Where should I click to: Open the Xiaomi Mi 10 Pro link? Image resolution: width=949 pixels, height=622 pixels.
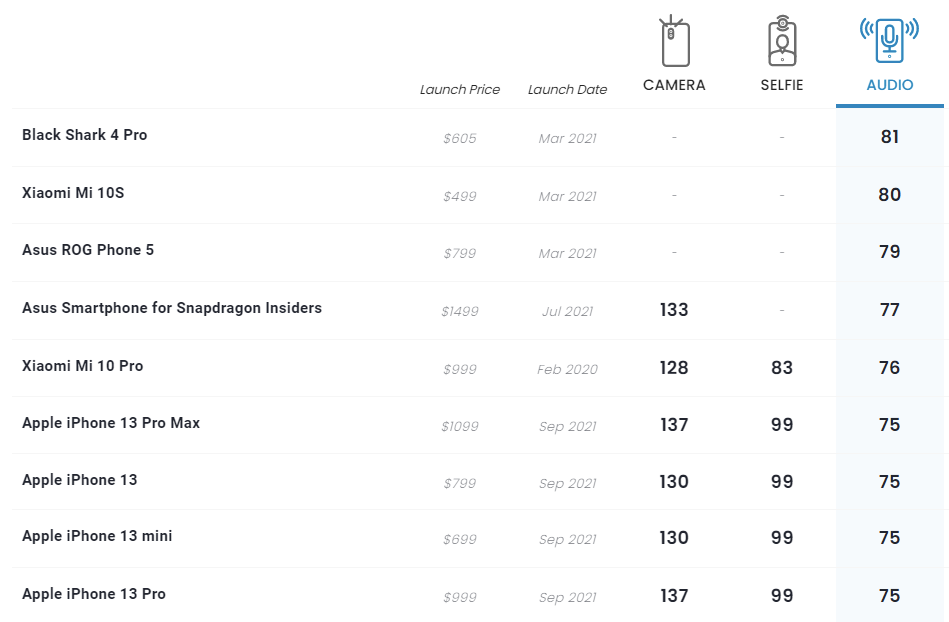pos(83,366)
